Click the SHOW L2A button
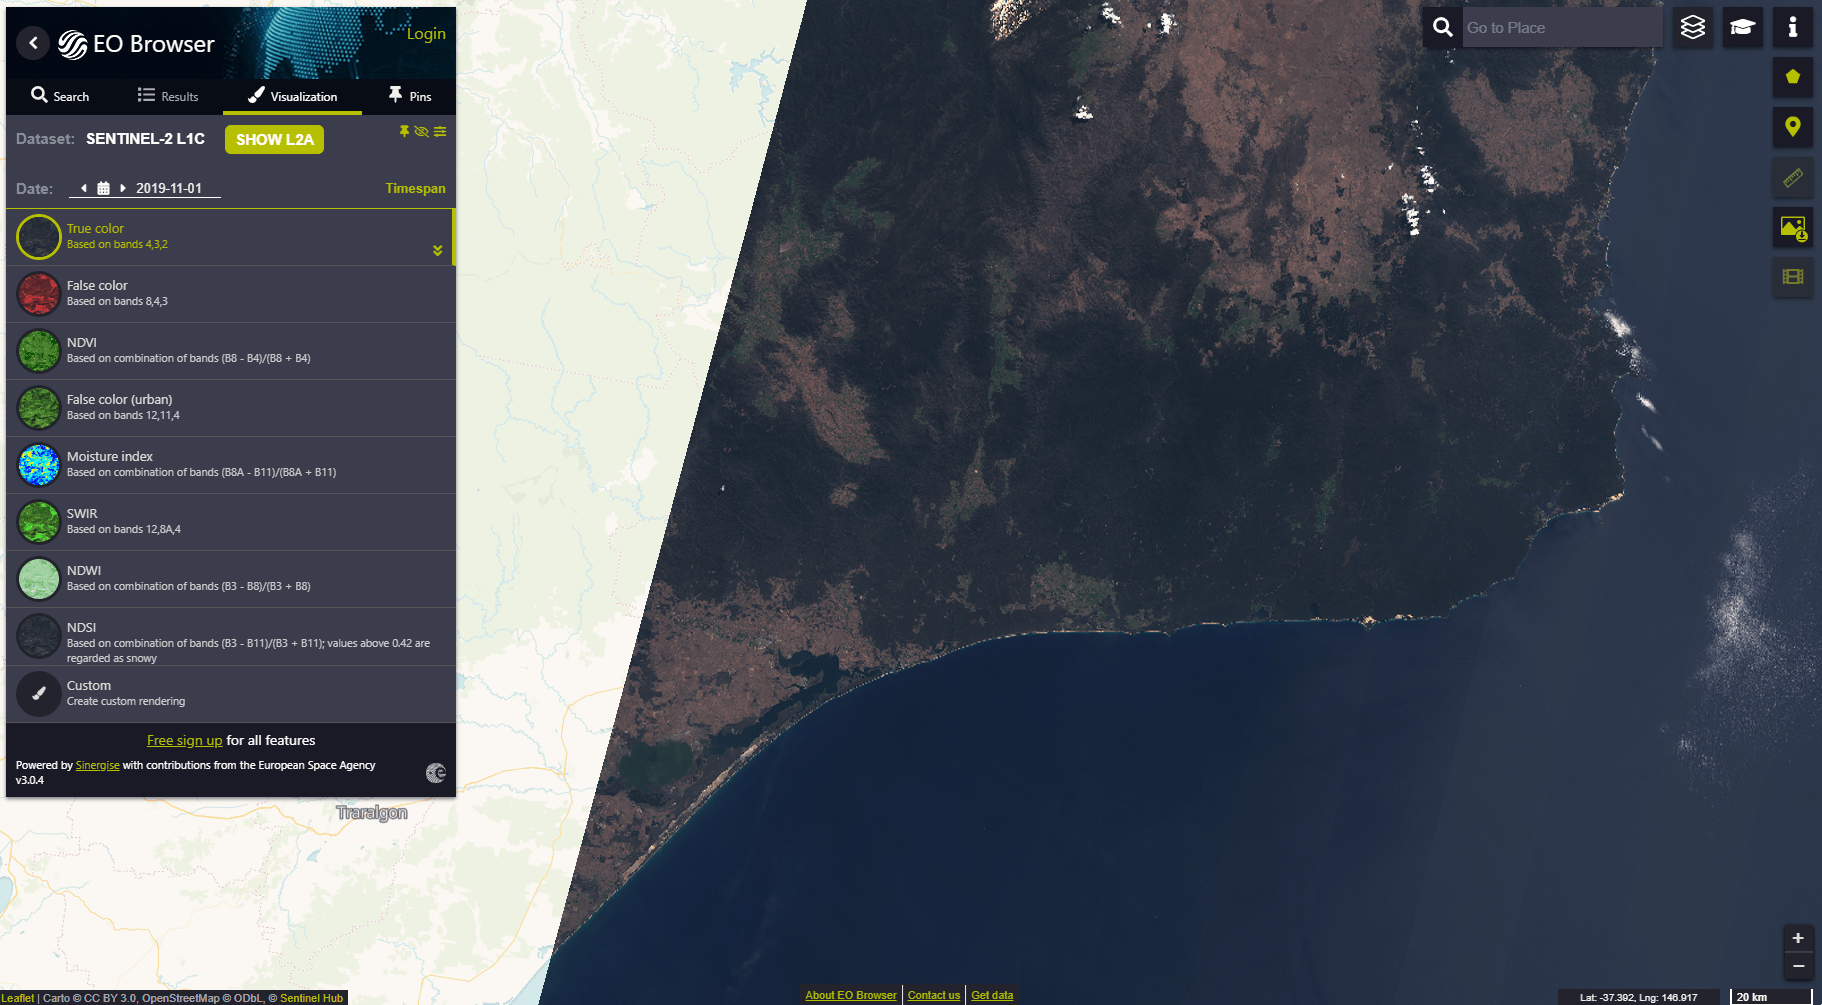The image size is (1822, 1005). 274,140
